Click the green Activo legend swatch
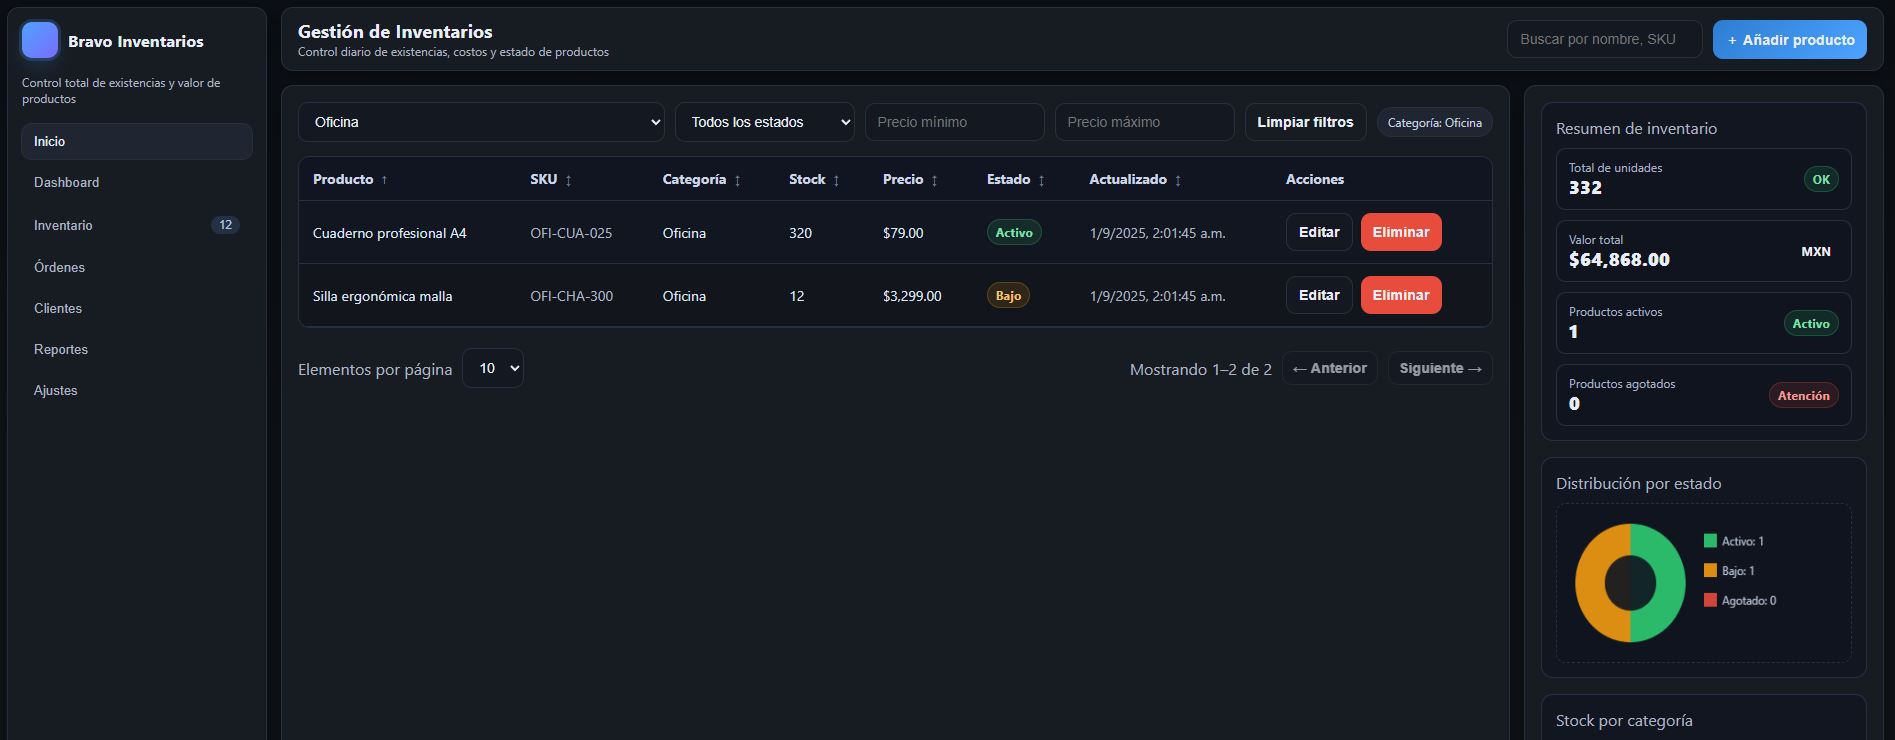Image resolution: width=1895 pixels, height=740 pixels. point(1710,541)
